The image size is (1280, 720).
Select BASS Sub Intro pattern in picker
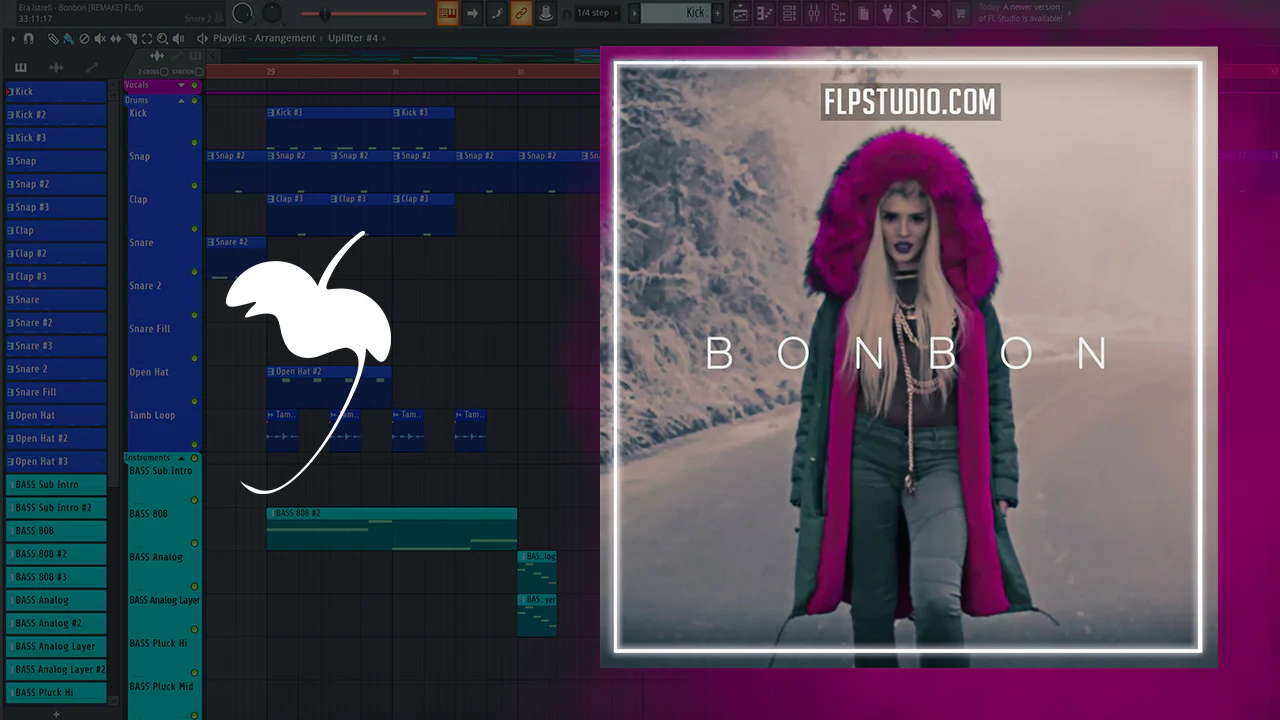pyautogui.click(x=56, y=484)
